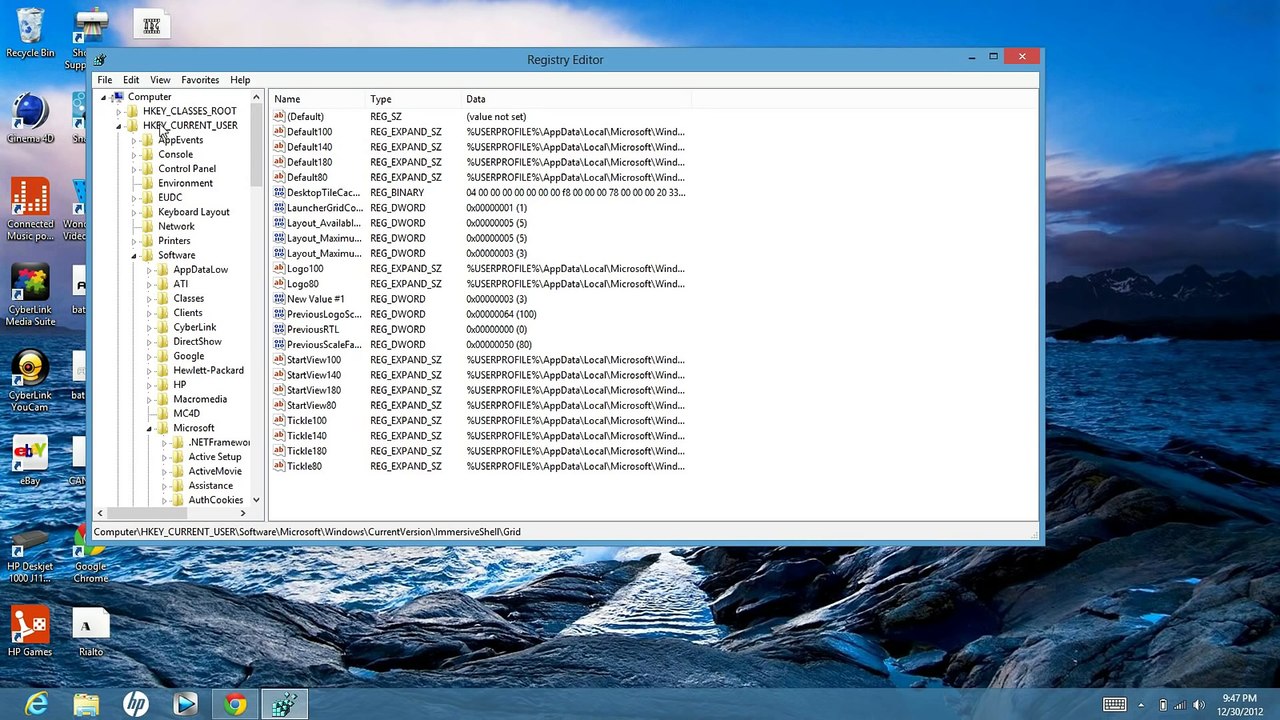Select the Environment folder icon
The width and height of the screenshot is (1280, 720).
(x=148, y=184)
